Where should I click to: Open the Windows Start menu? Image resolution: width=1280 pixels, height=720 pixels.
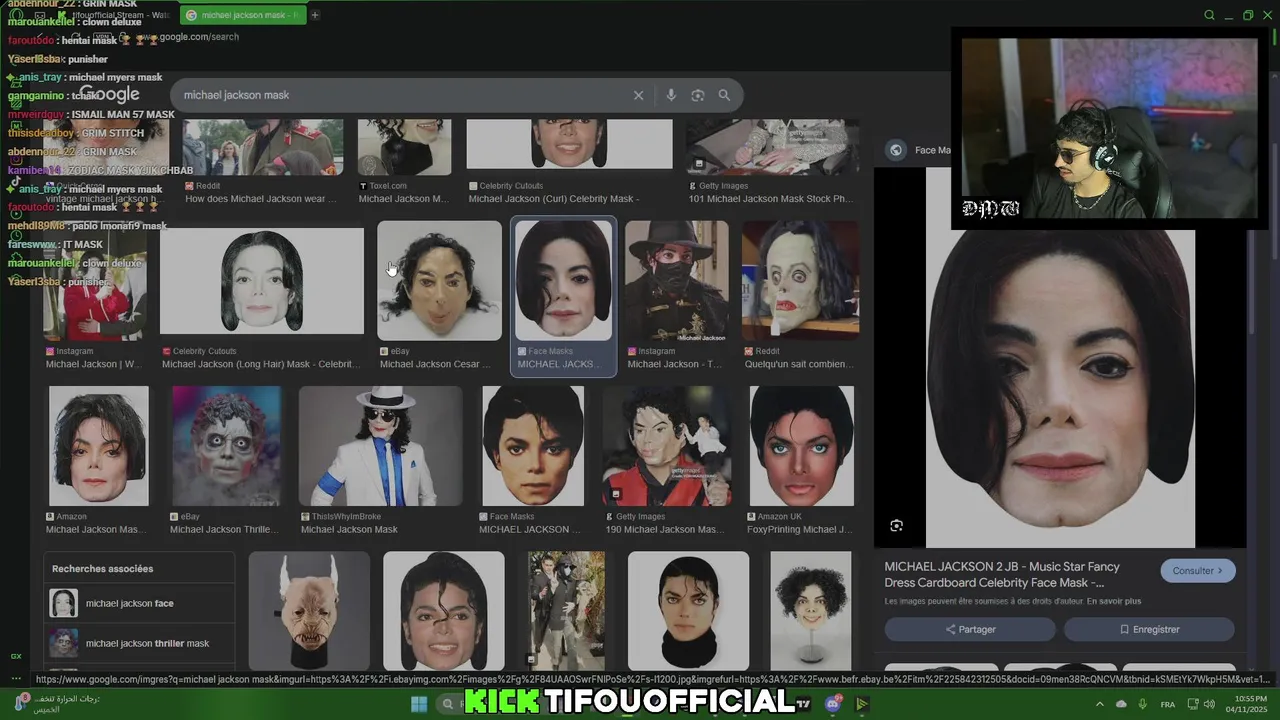click(419, 704)
